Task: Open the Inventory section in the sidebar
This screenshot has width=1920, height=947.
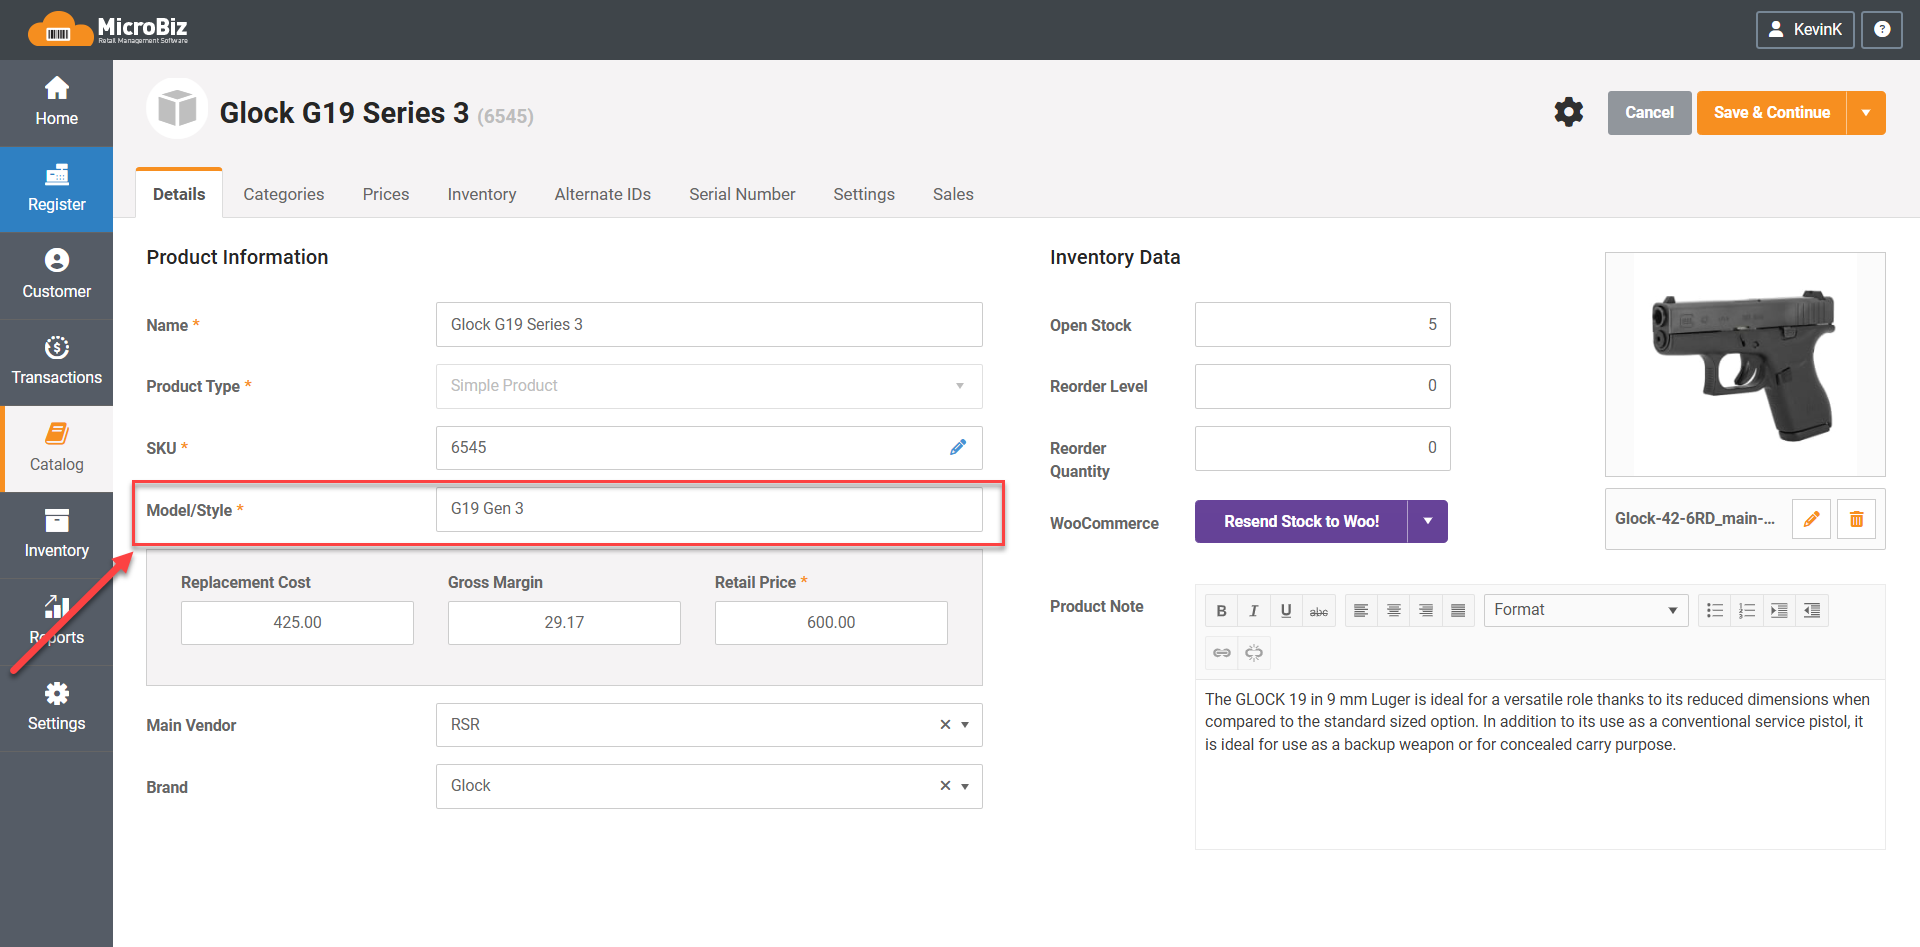Action: (x=56, y=535)
